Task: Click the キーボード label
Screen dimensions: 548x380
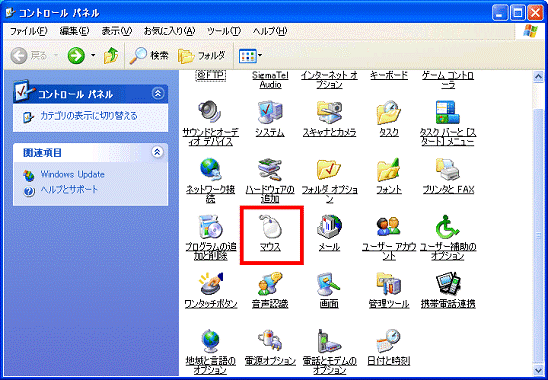Action: pos(389,76)
